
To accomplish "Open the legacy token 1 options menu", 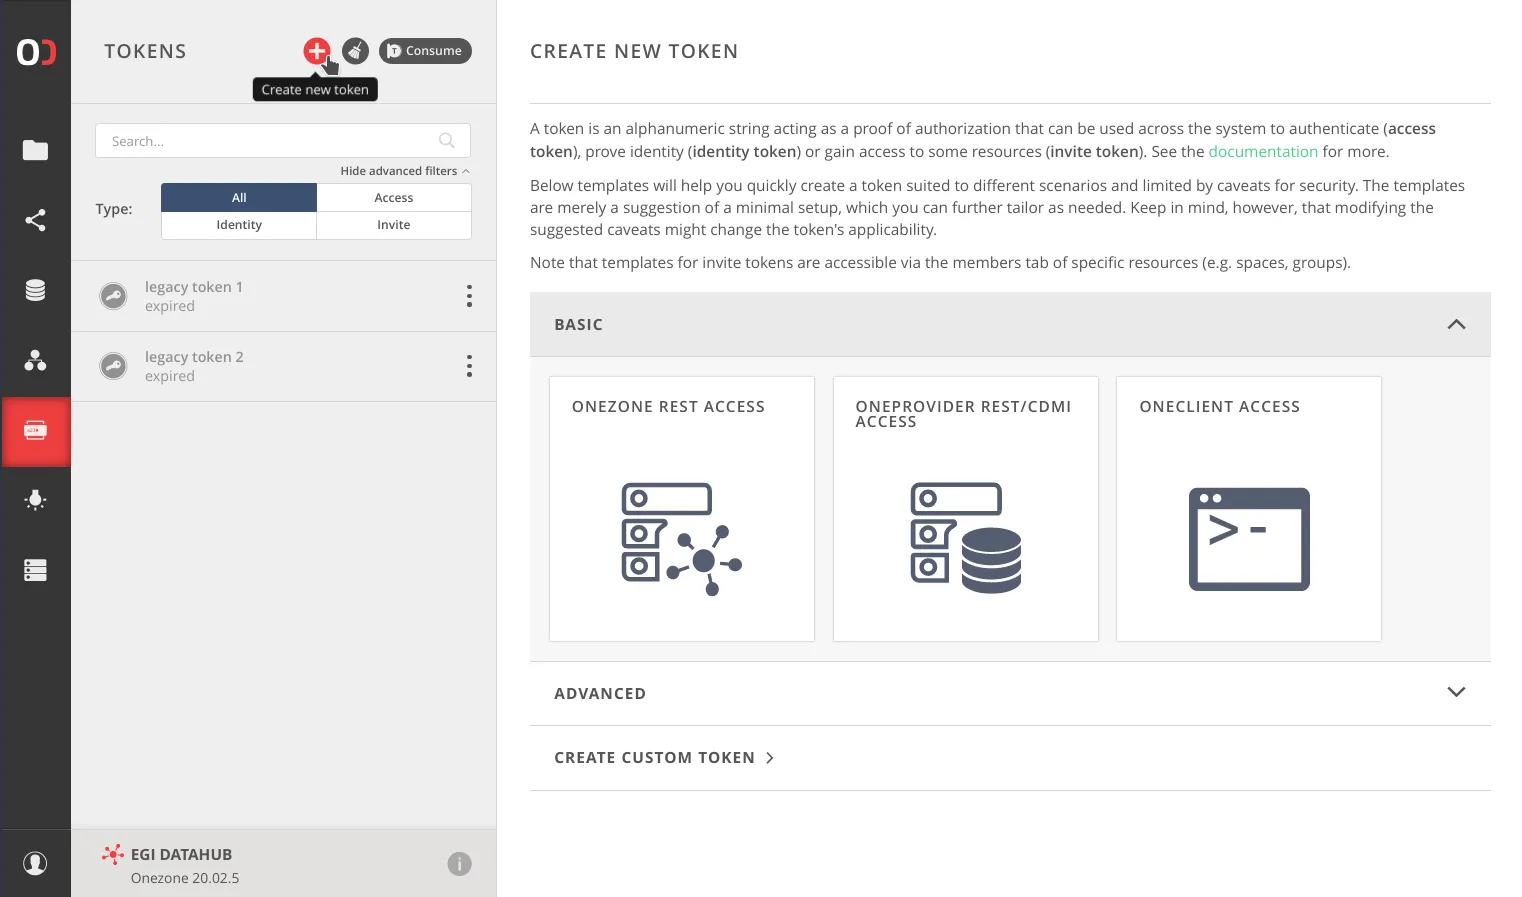I will pyautogui.click(x=469, y=296).
